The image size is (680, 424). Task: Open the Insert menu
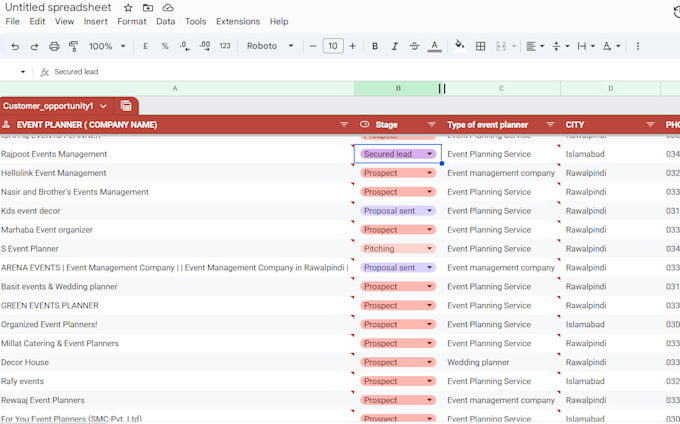(x=95, y=21)
